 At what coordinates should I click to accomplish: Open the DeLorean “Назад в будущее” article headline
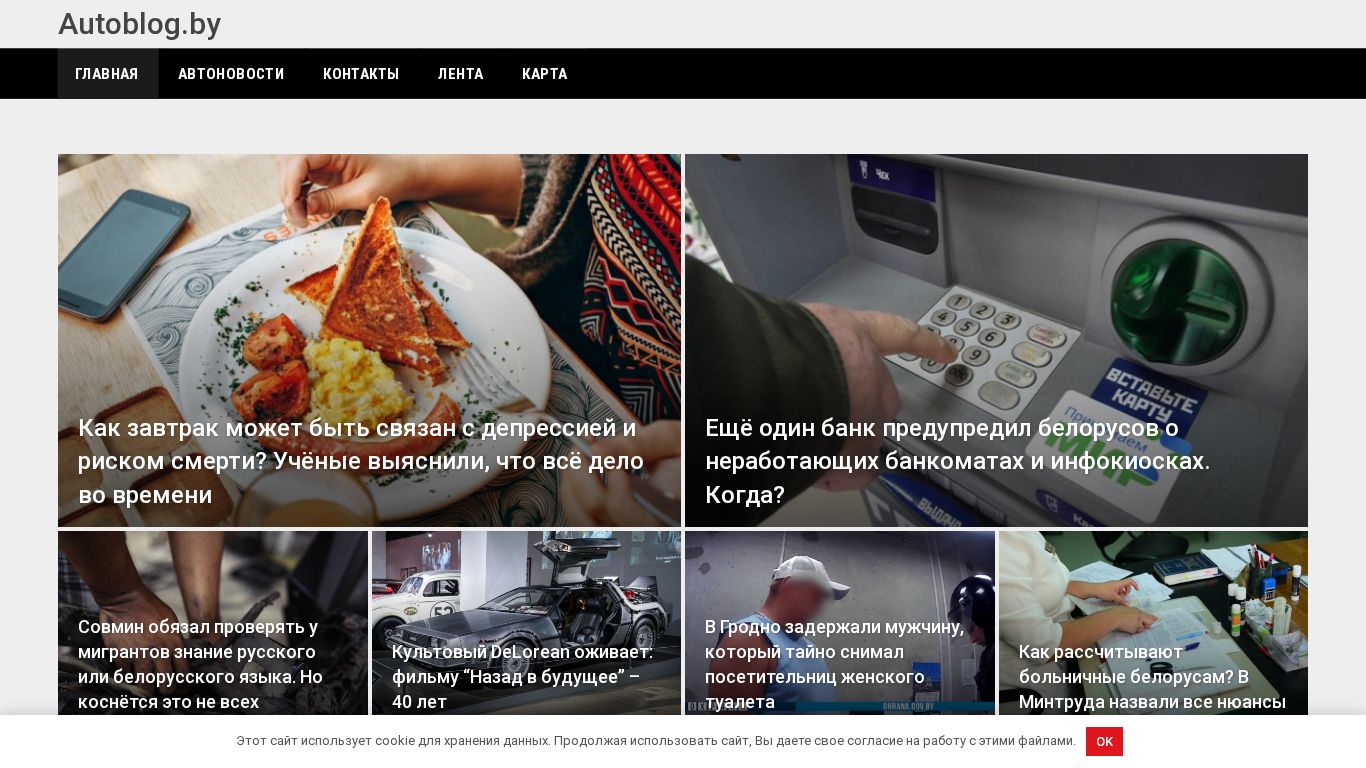click(522, 677)
